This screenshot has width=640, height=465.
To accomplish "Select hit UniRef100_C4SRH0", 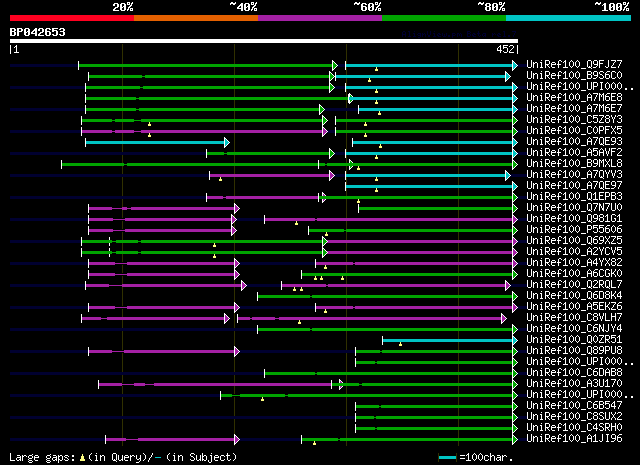I will coord(574,428).
